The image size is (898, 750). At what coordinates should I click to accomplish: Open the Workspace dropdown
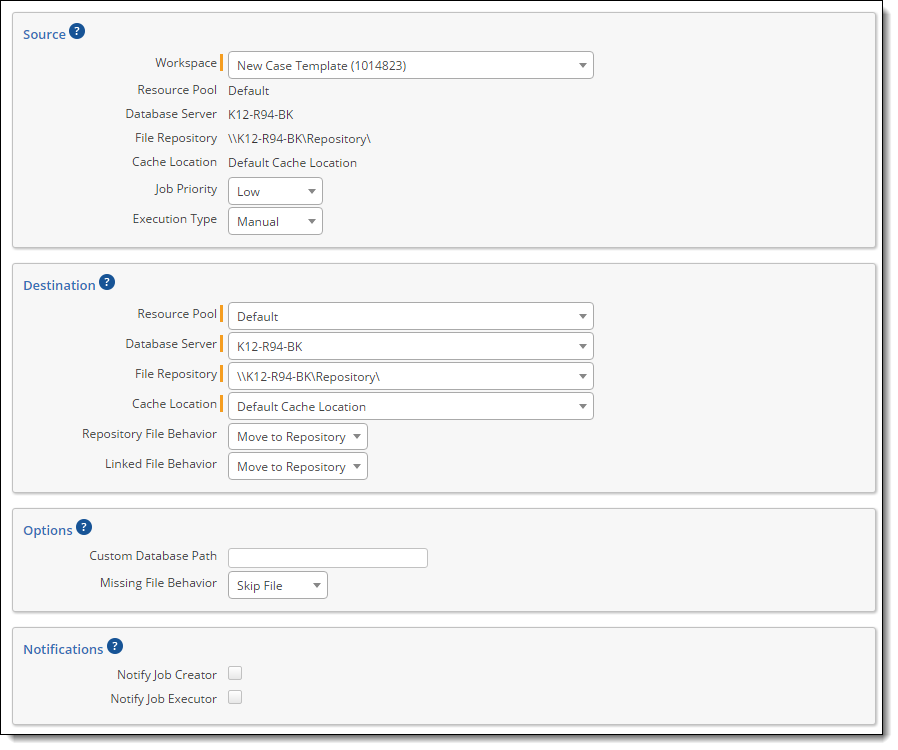410,66
